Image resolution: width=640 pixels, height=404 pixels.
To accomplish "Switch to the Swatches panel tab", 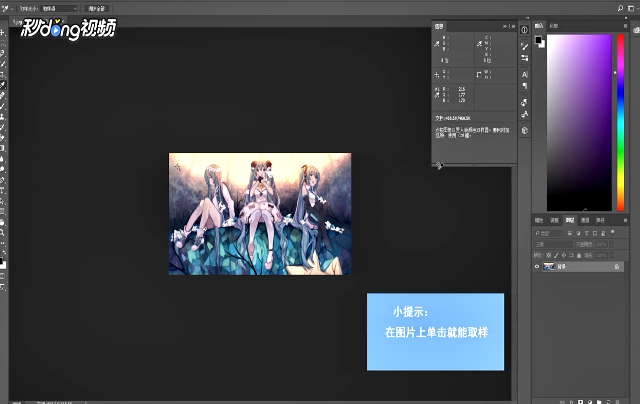I will tap(553, 26).
